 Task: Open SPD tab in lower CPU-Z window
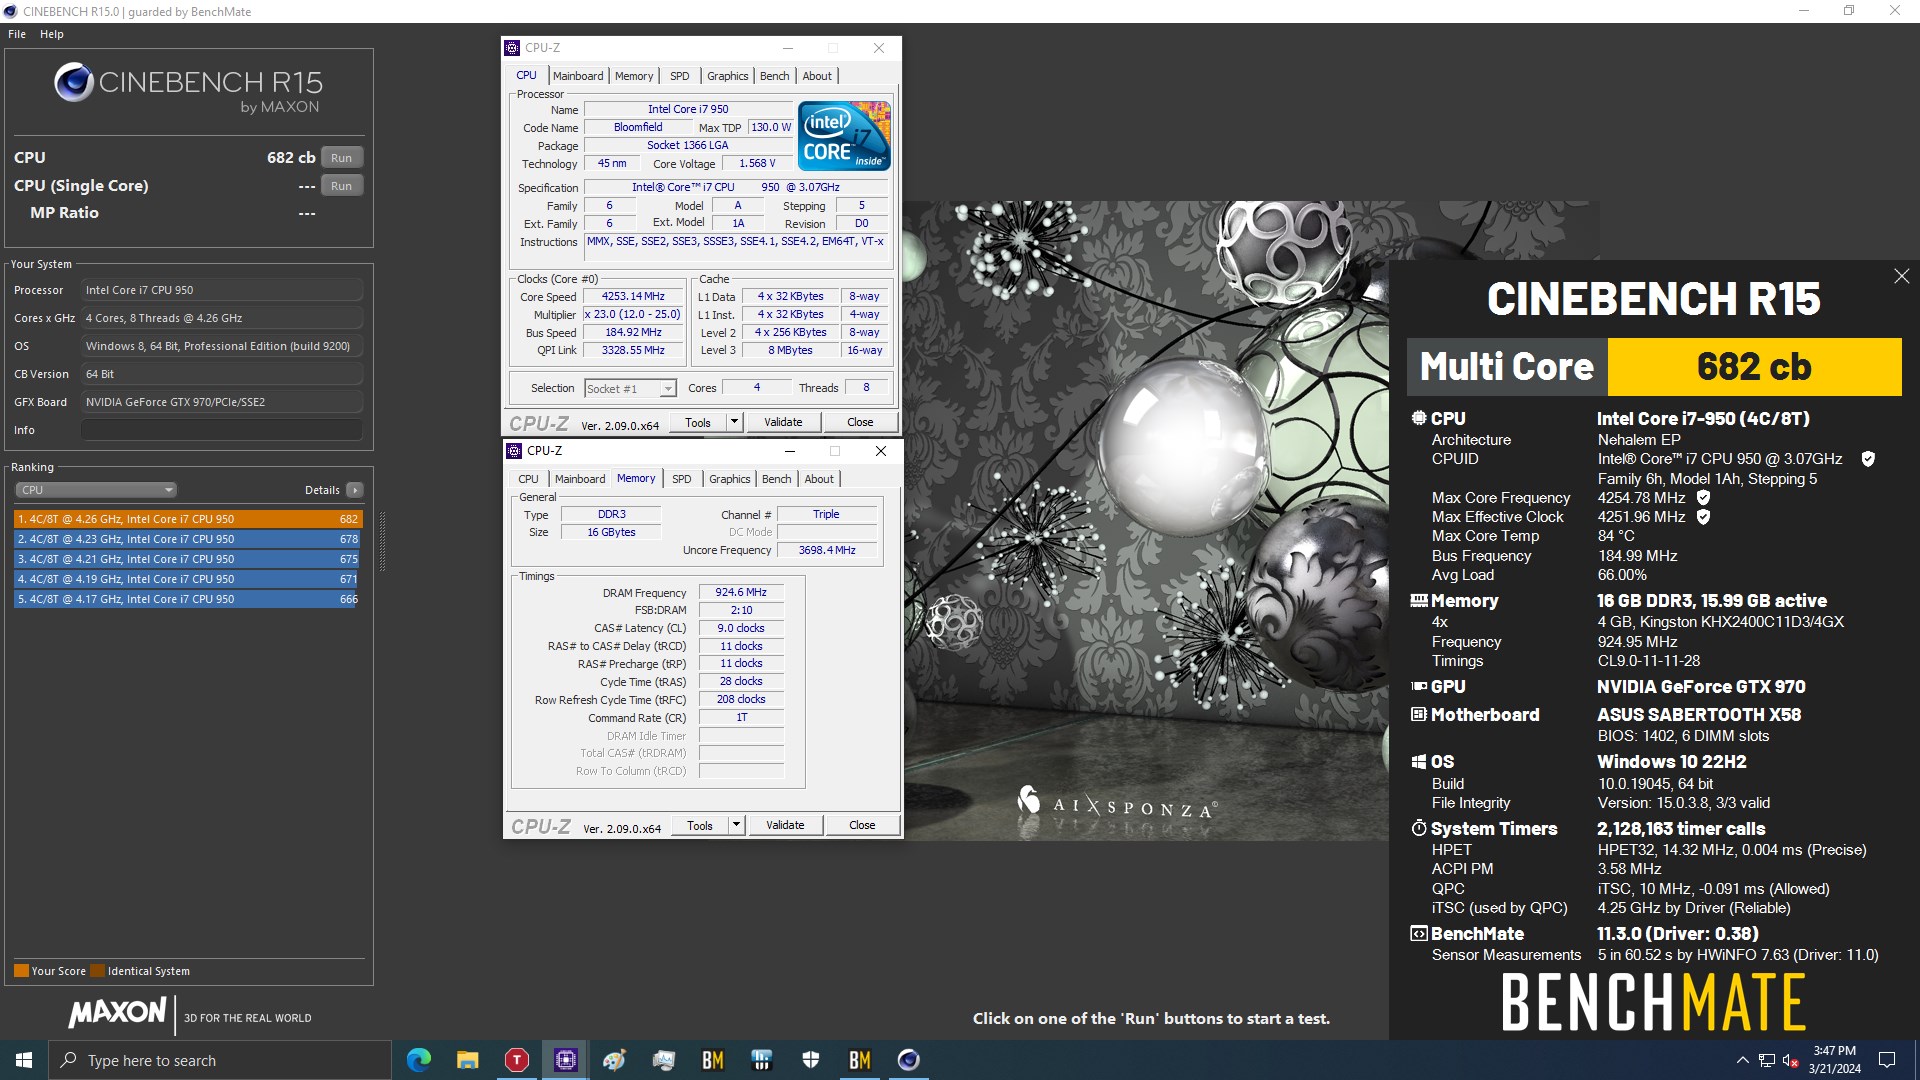click(x=682, y=479)
